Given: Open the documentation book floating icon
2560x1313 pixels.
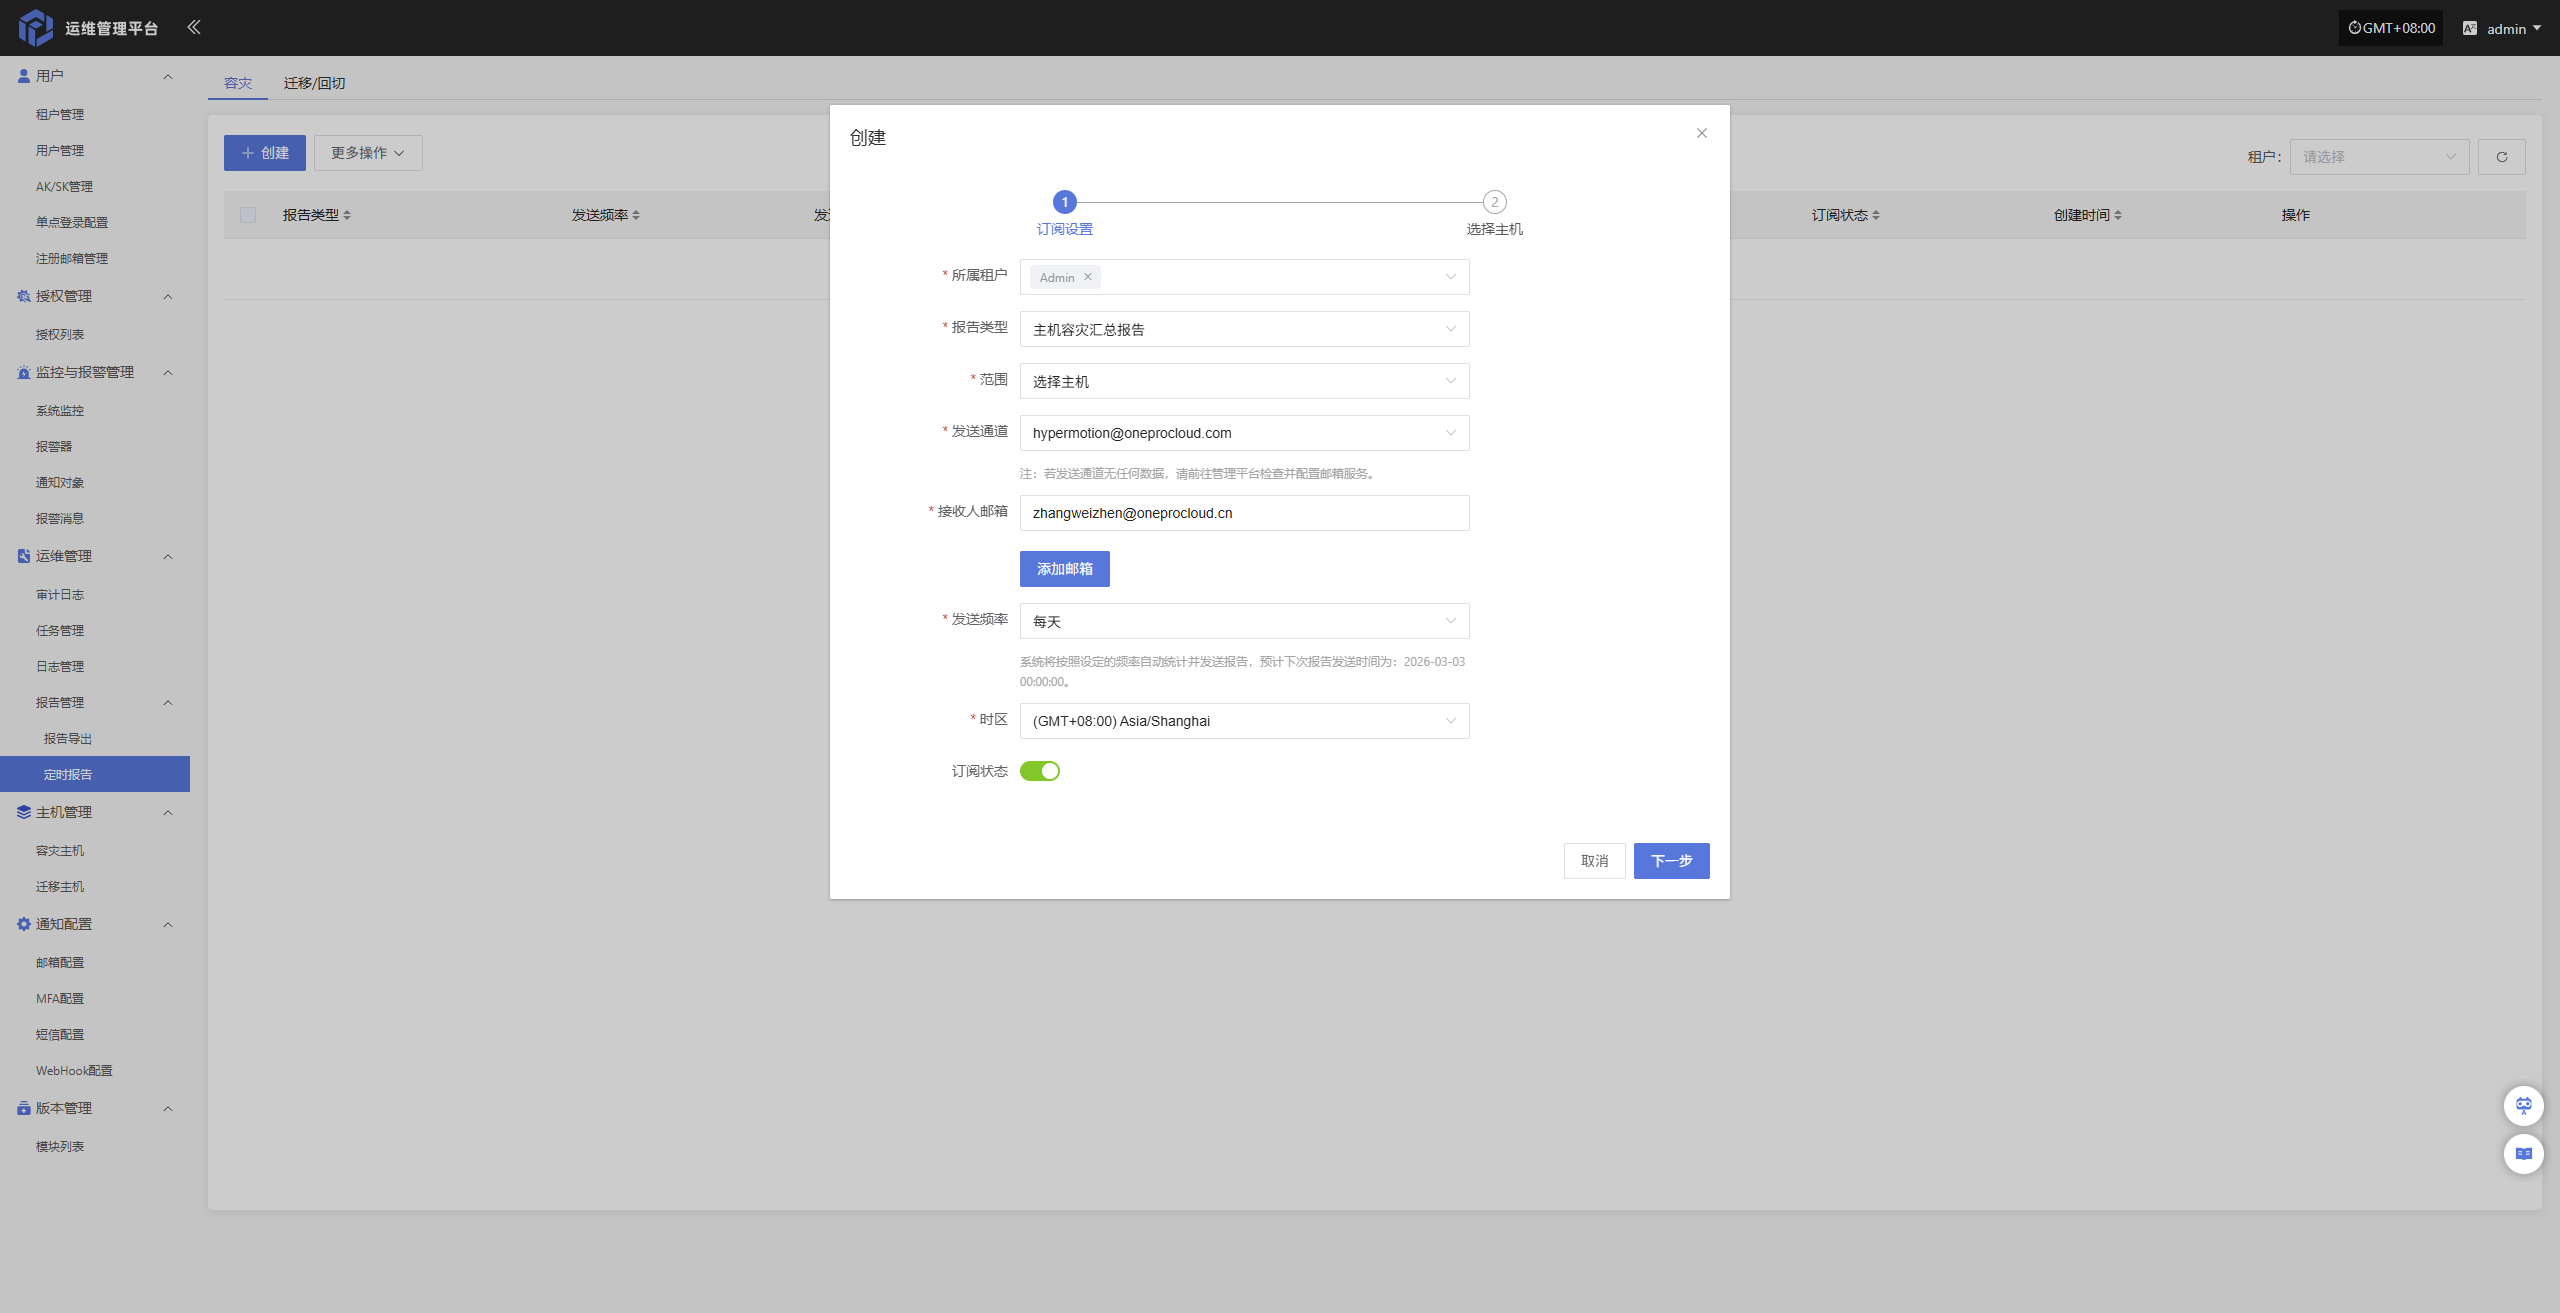Looking at the screenshot, I should tap(2523, 1153).
